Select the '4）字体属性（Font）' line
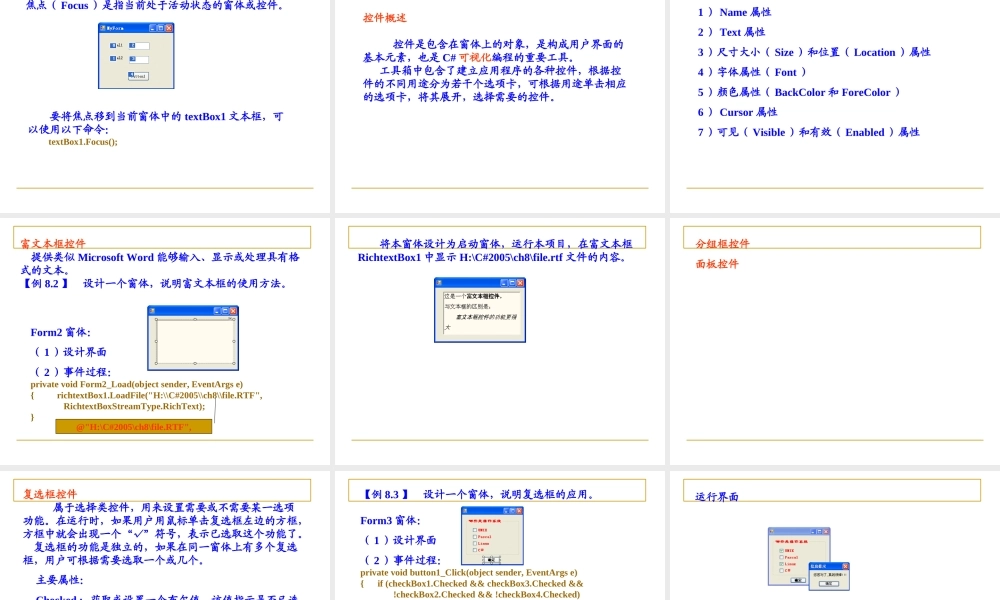Viewport: 1000px width, 600px height. click(752, 72)
